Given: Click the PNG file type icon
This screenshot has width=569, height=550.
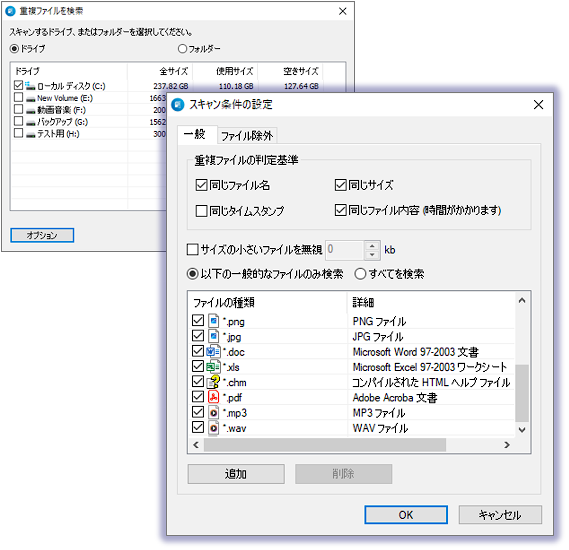Looking at the screenshot, I should coord(214,321).
